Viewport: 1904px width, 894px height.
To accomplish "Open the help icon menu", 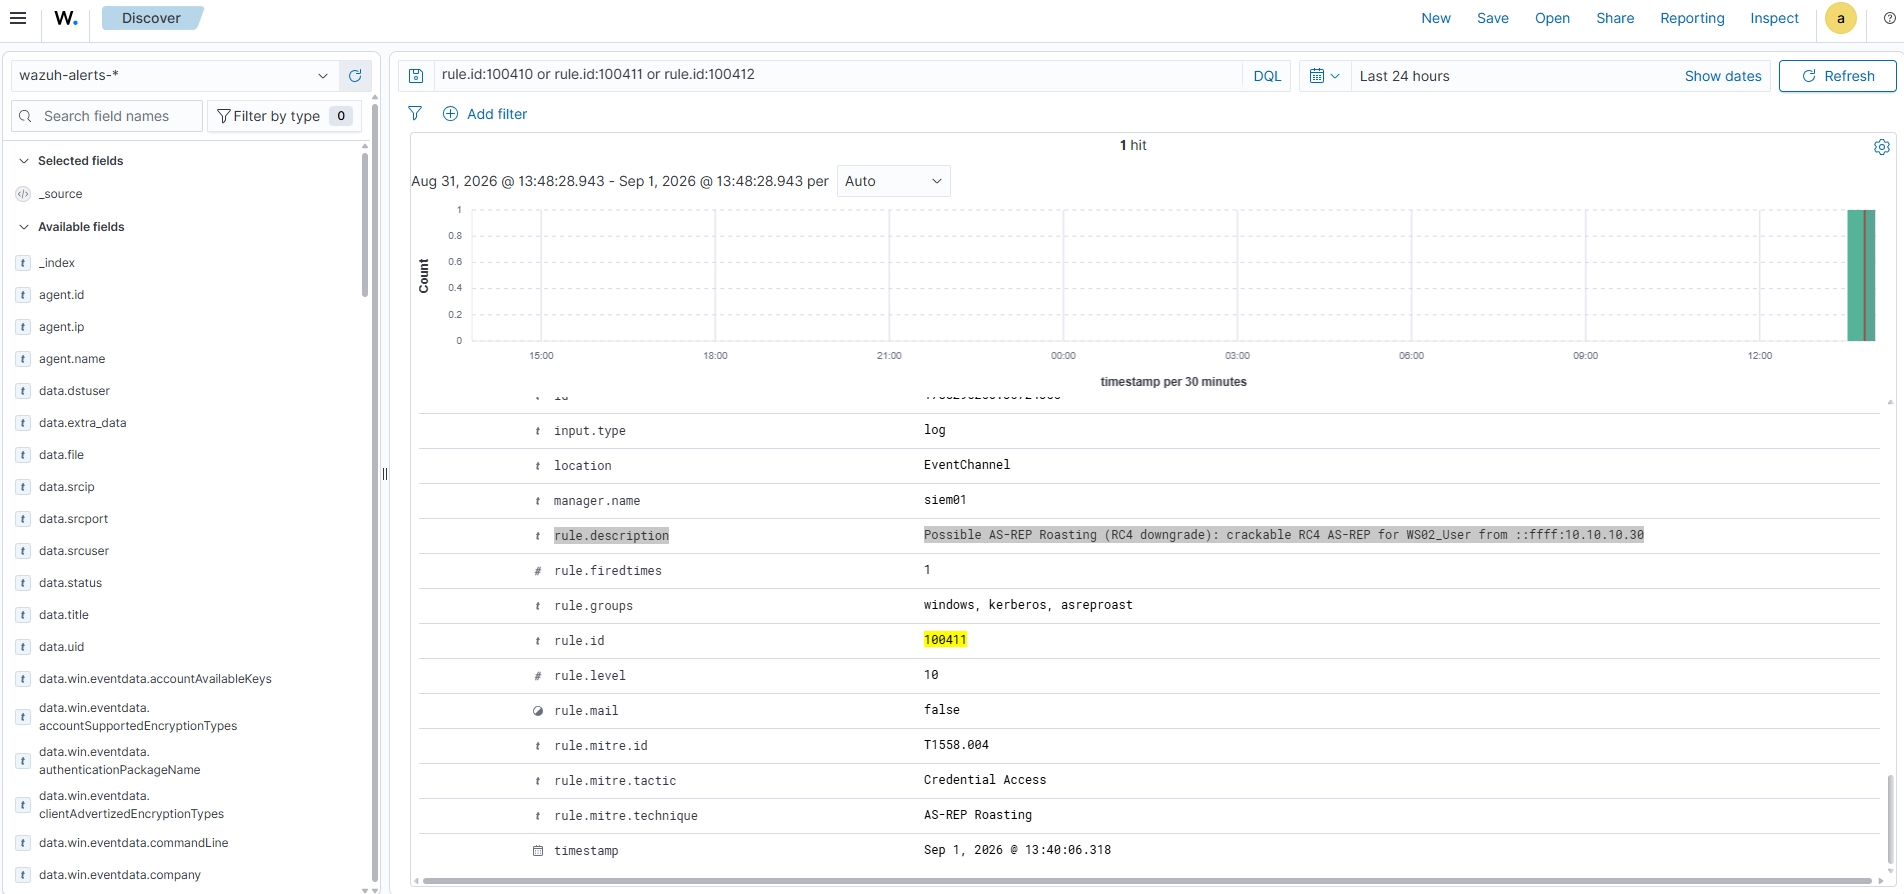I will click(1889, 18).
